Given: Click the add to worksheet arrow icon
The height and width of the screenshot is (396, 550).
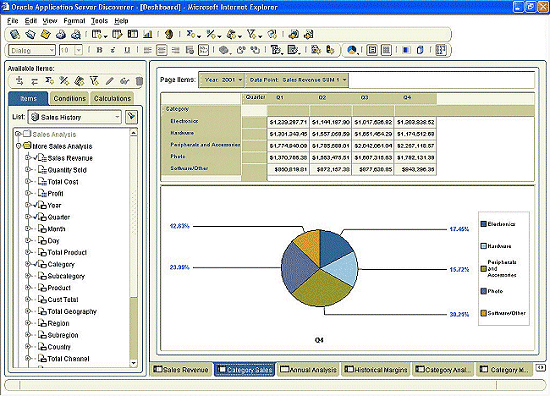Looking at the screenshot, I should point(20,81).
